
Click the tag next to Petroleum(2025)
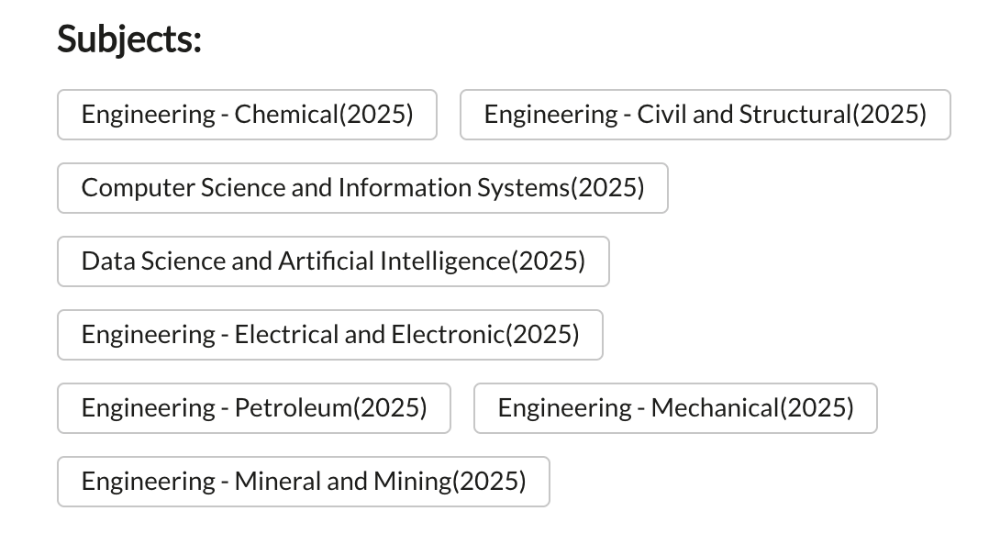[675, 408]
